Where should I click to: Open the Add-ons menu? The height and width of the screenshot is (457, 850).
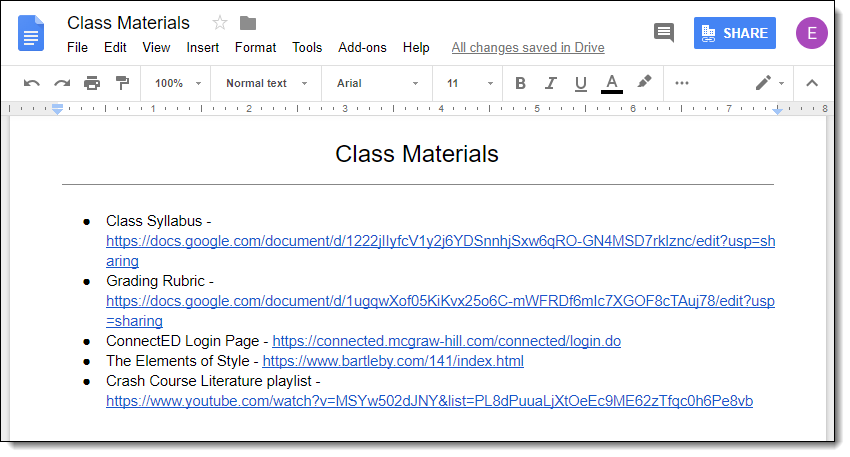(x=362, y=48)
